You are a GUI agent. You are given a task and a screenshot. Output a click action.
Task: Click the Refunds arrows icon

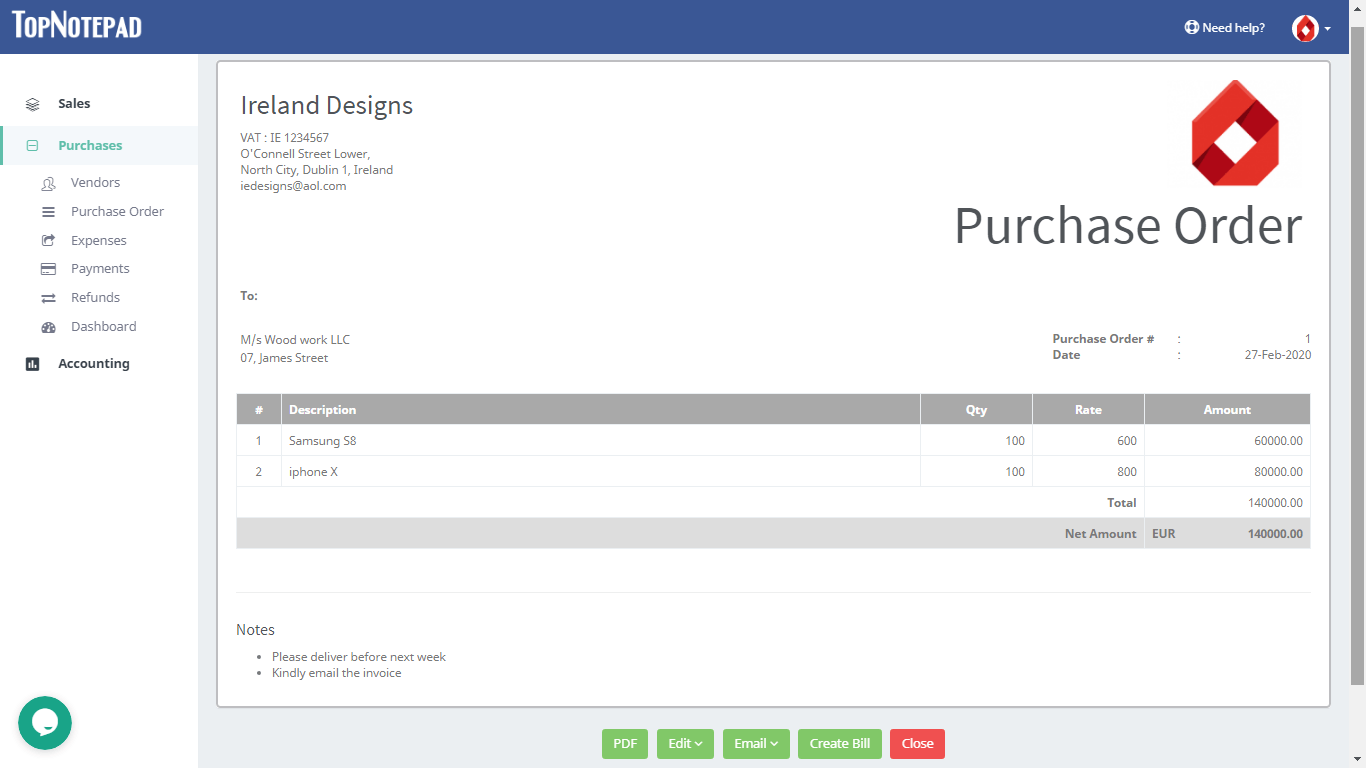point(48,297)
